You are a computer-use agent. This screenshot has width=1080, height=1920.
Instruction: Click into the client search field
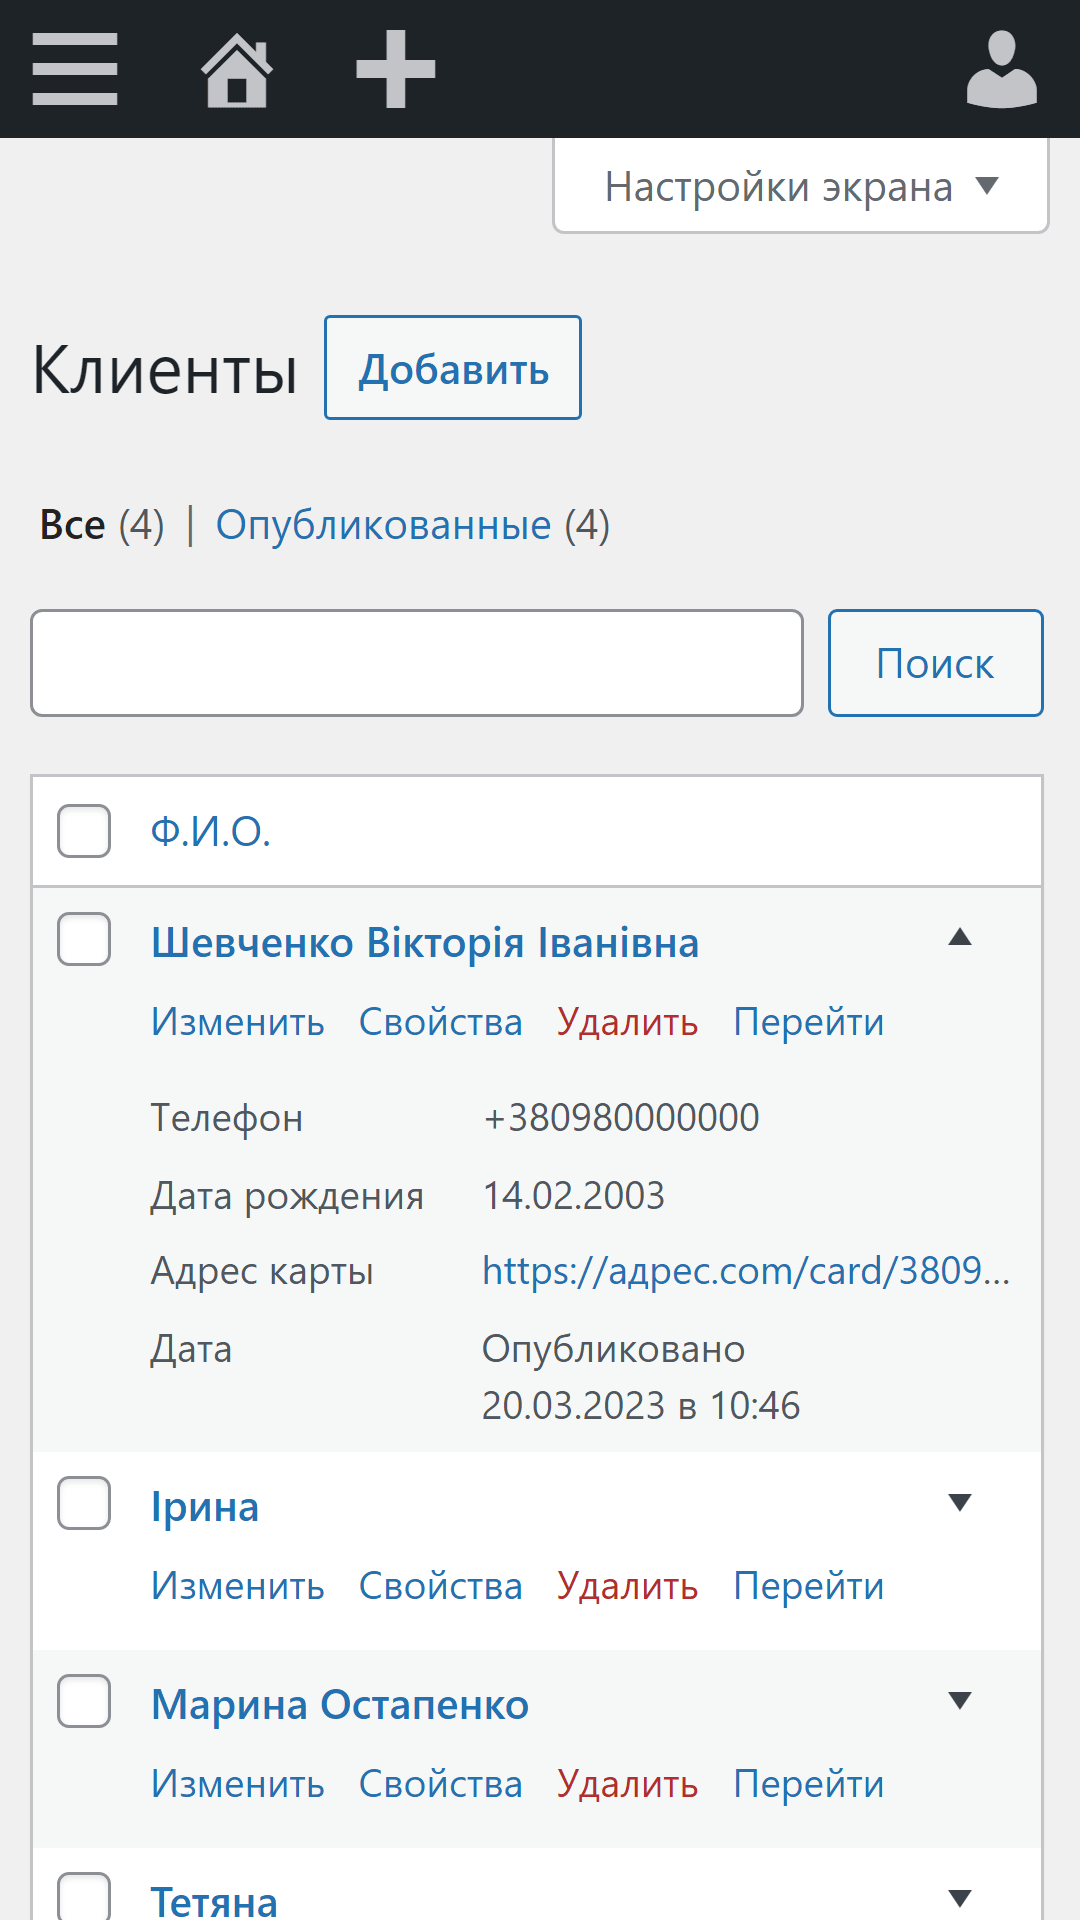pos(417,663)
